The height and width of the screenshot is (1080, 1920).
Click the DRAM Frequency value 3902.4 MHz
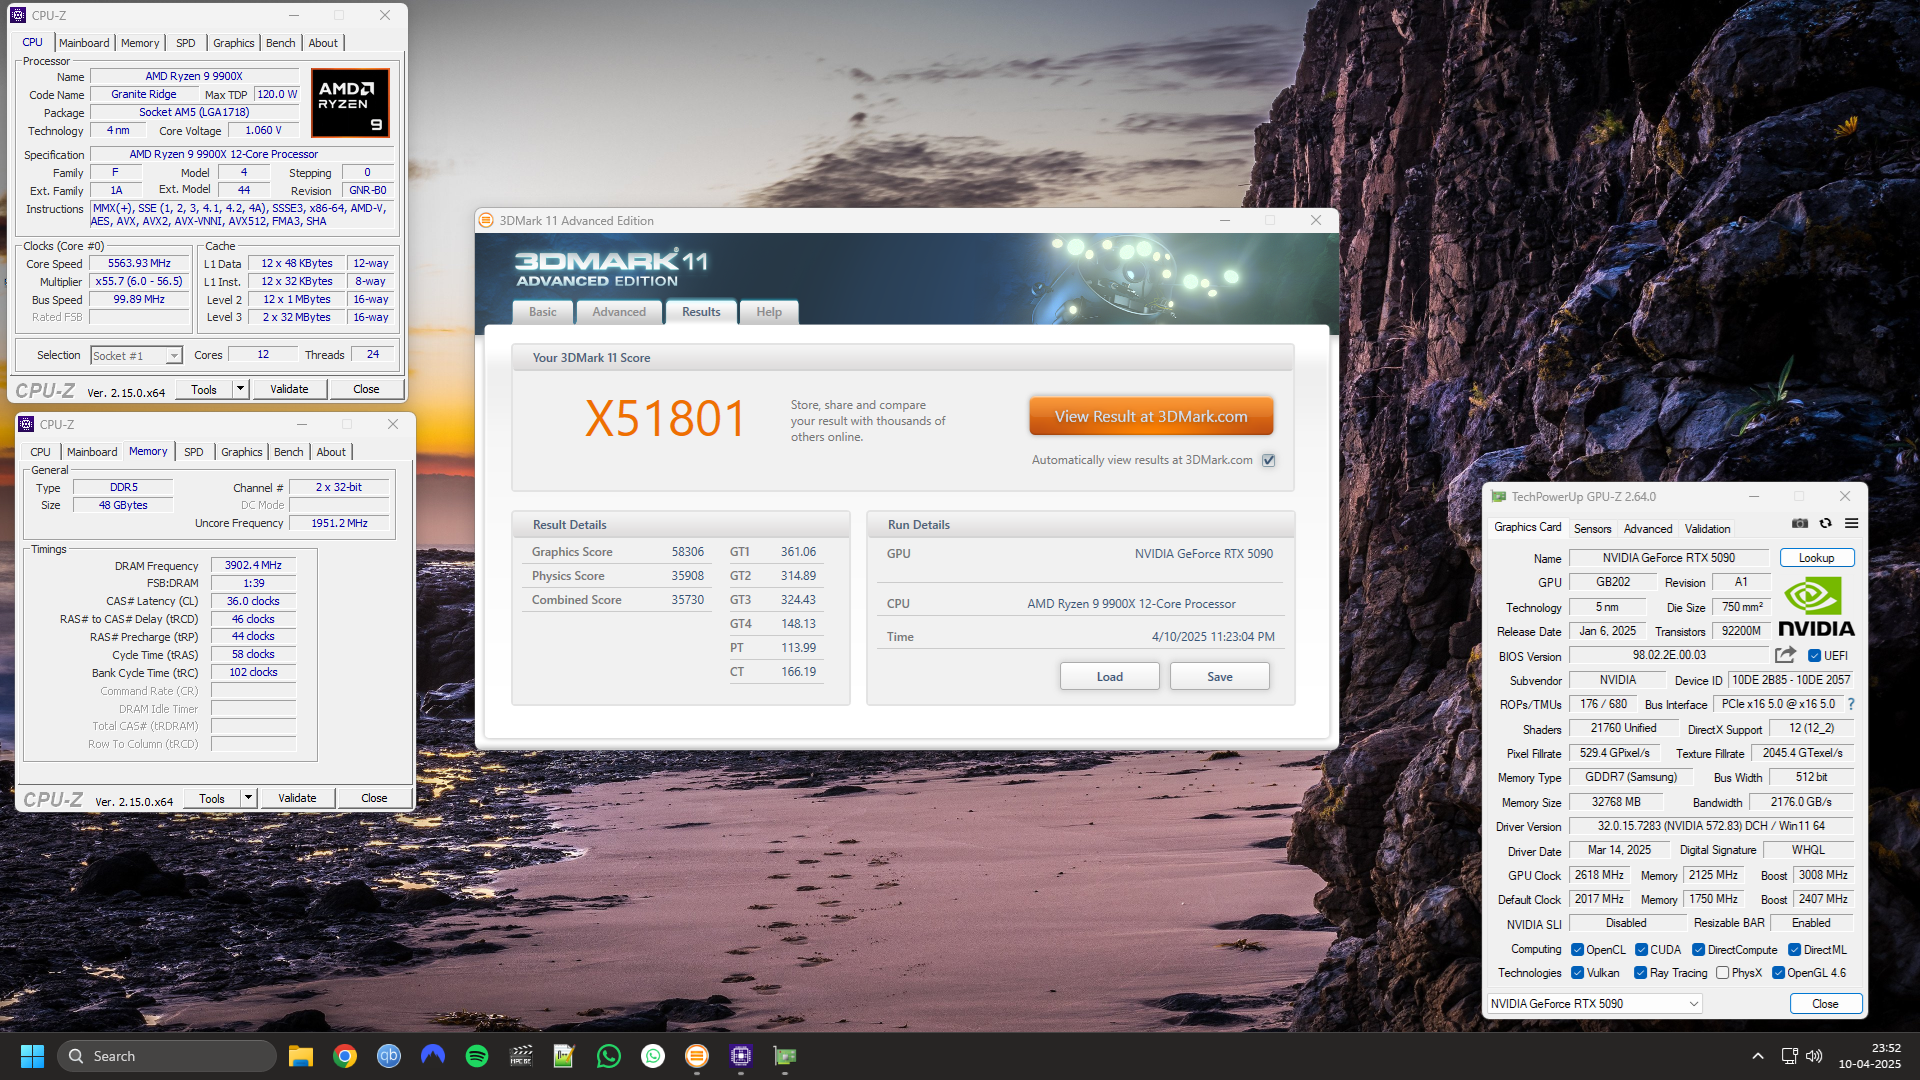click(253, 565)
